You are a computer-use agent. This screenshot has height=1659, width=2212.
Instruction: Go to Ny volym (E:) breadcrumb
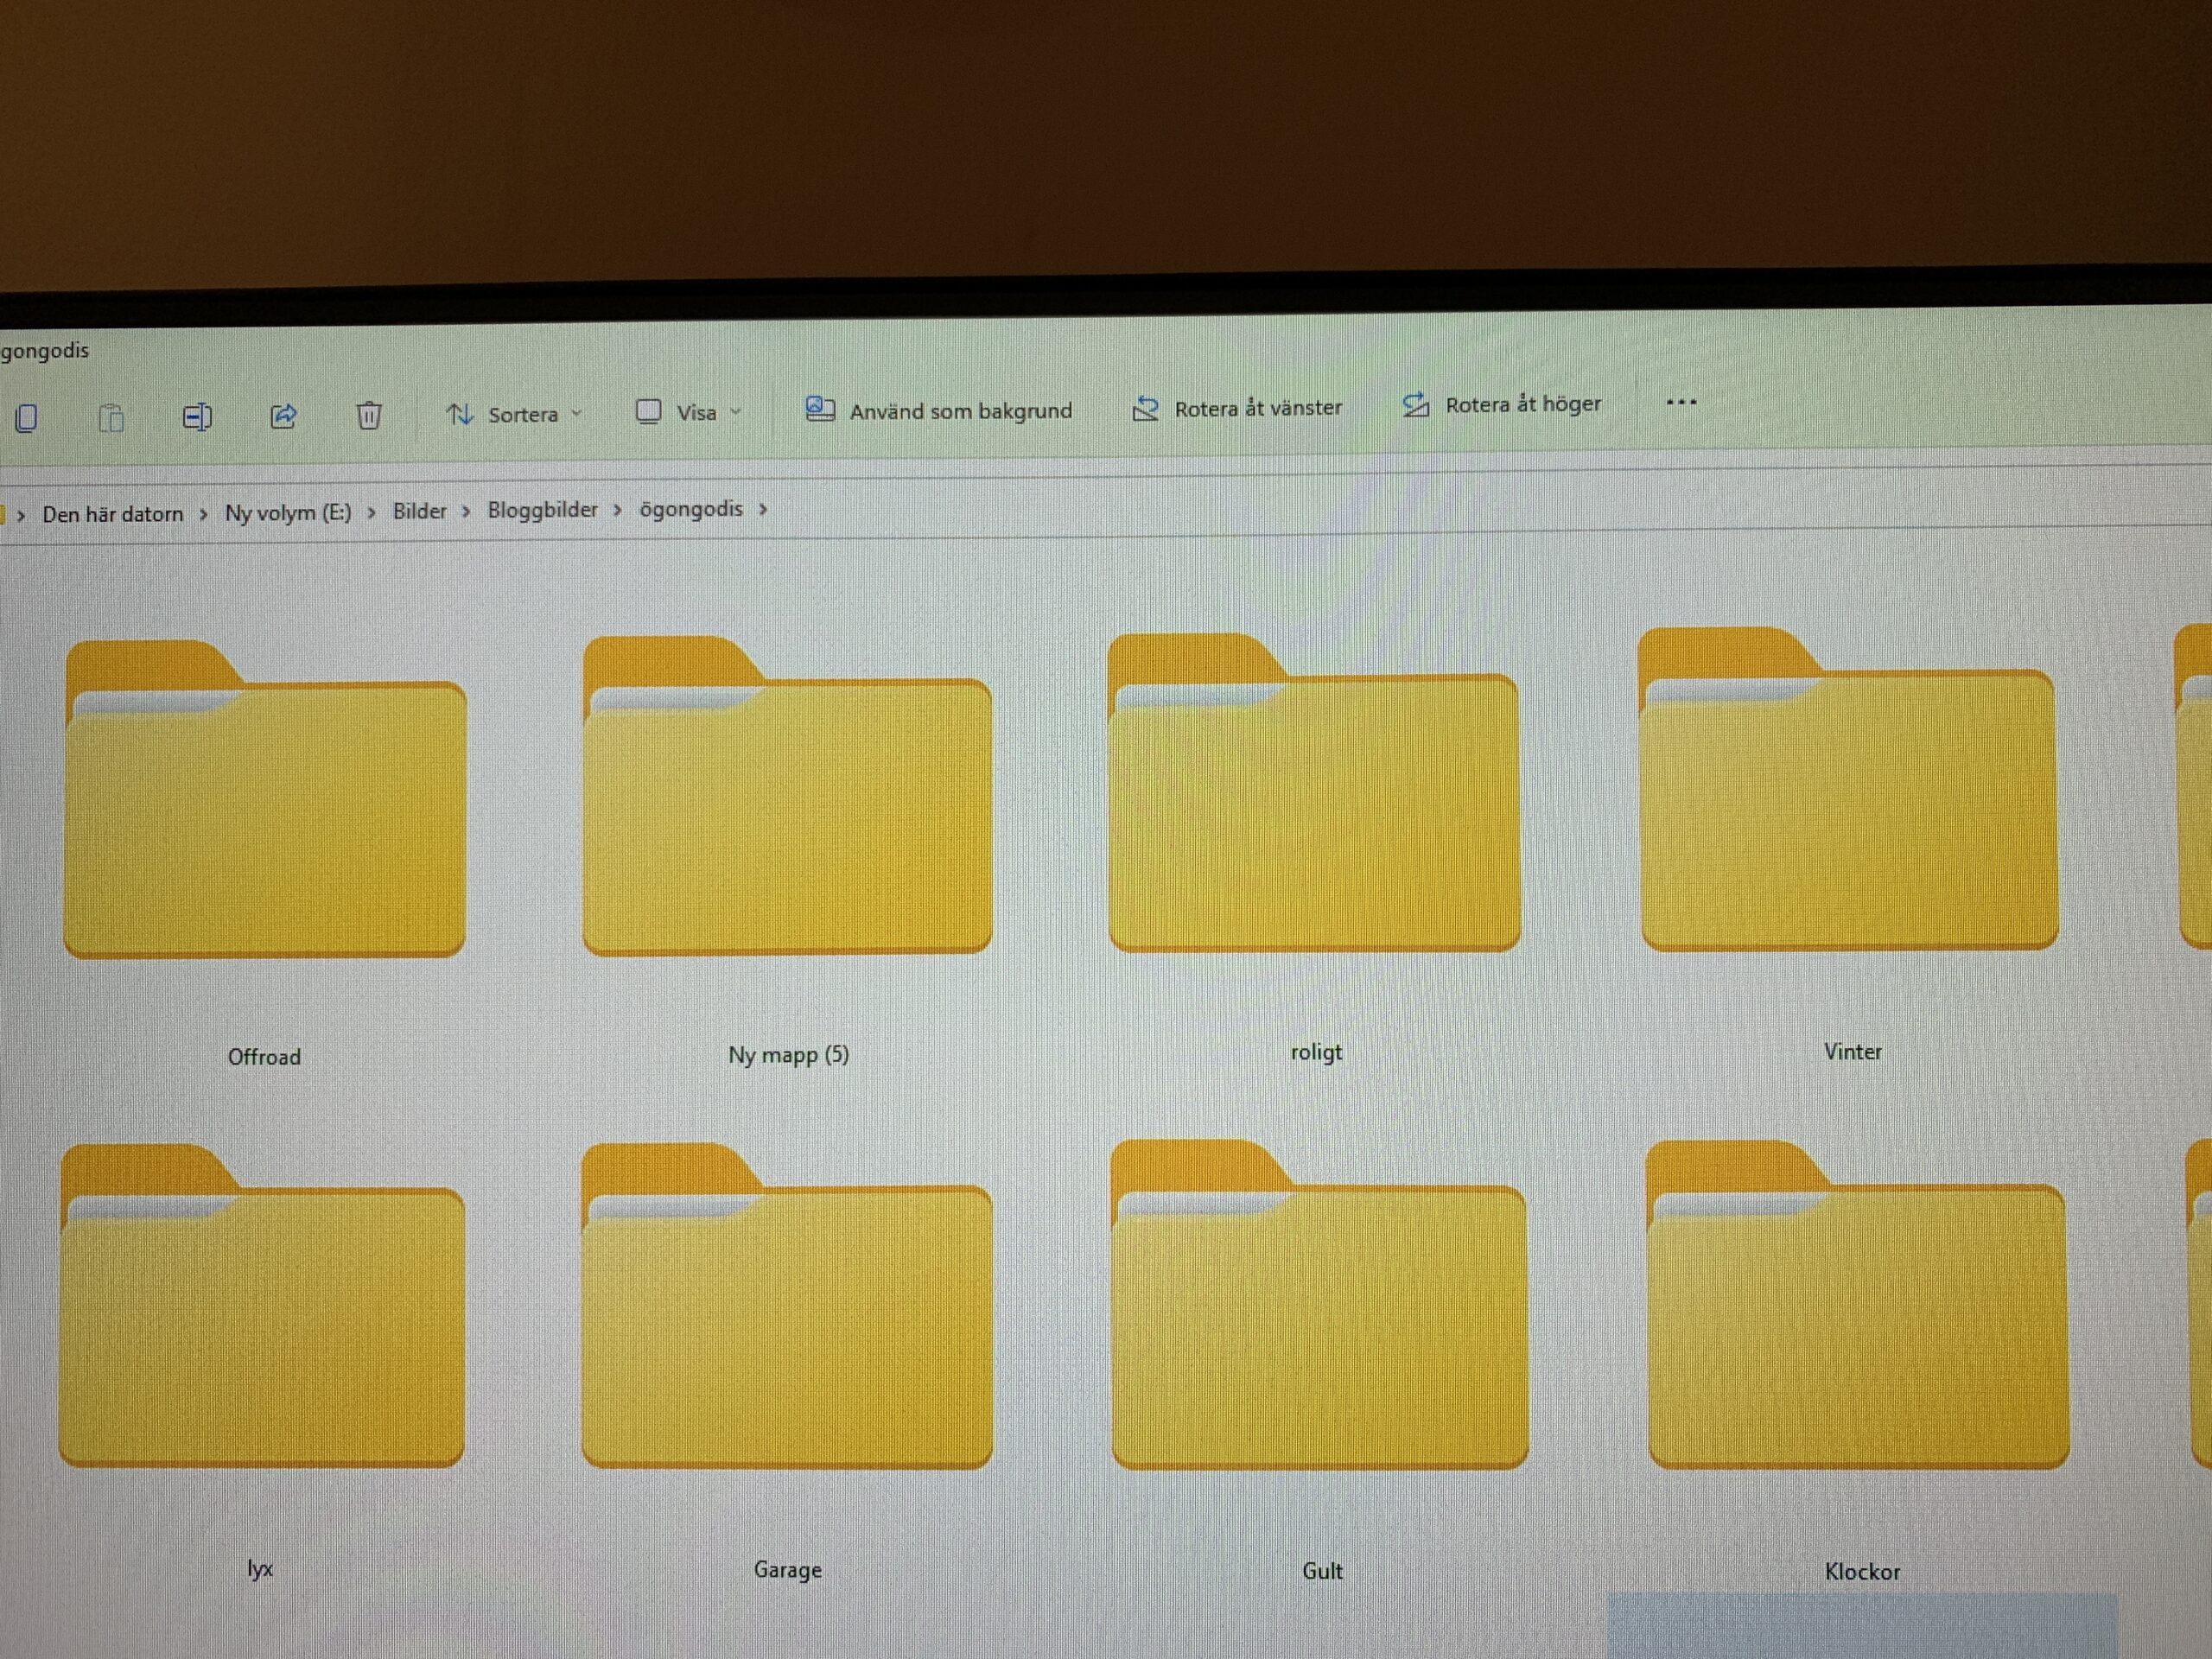(288, 513)
